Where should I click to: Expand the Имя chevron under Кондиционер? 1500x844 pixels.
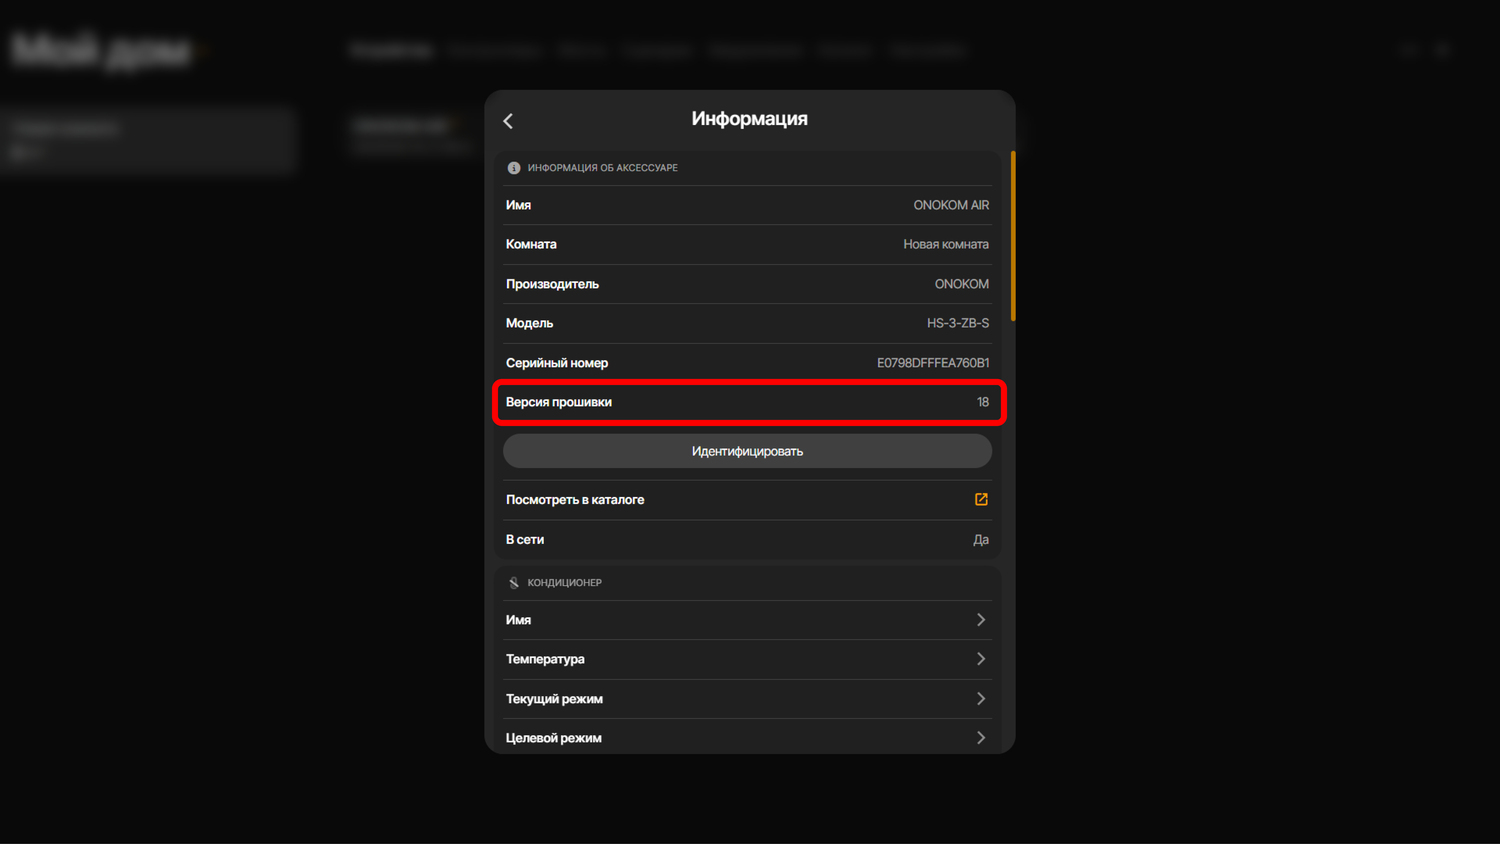tap(980, 620)
